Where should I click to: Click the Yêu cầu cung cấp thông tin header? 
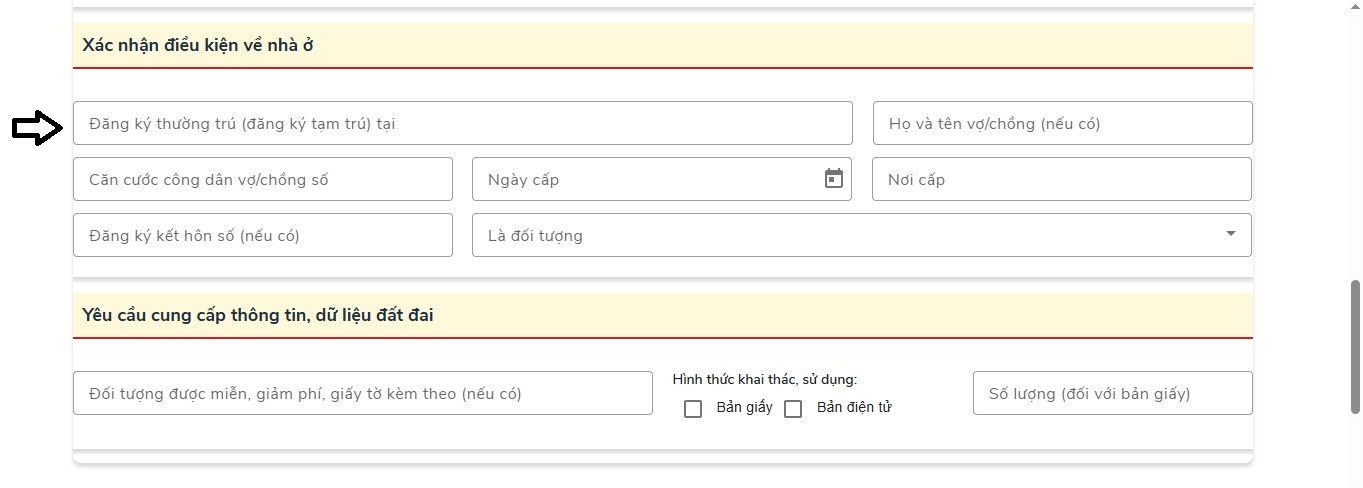click(258, 315)
